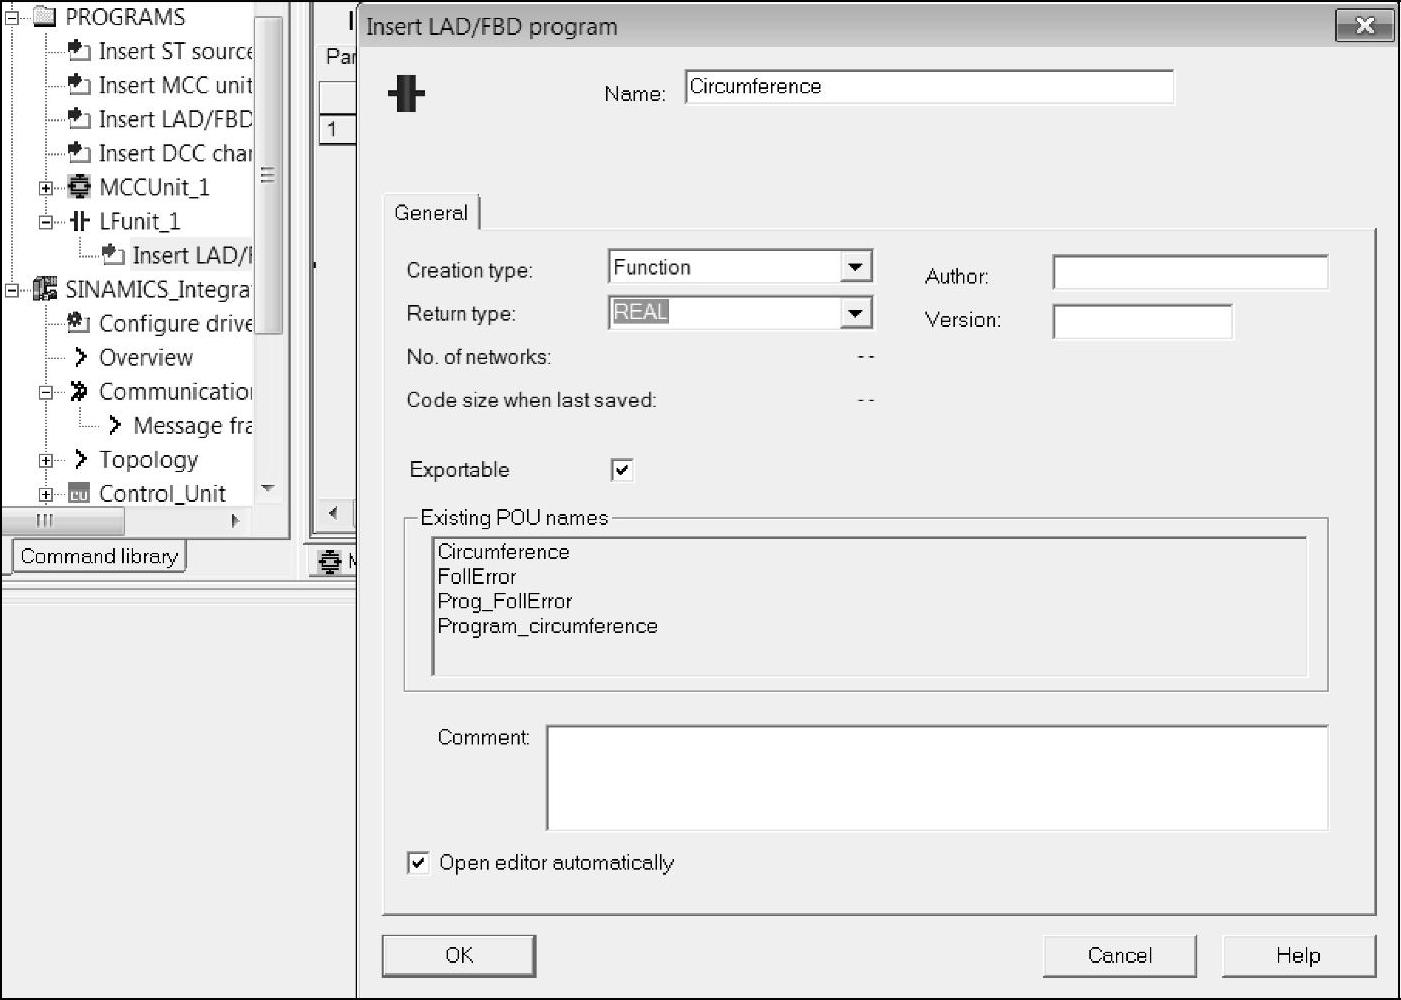Click the tree scroll-right arrow
This screenshot has height=1000, width=1401.
[x=236, y=520]
